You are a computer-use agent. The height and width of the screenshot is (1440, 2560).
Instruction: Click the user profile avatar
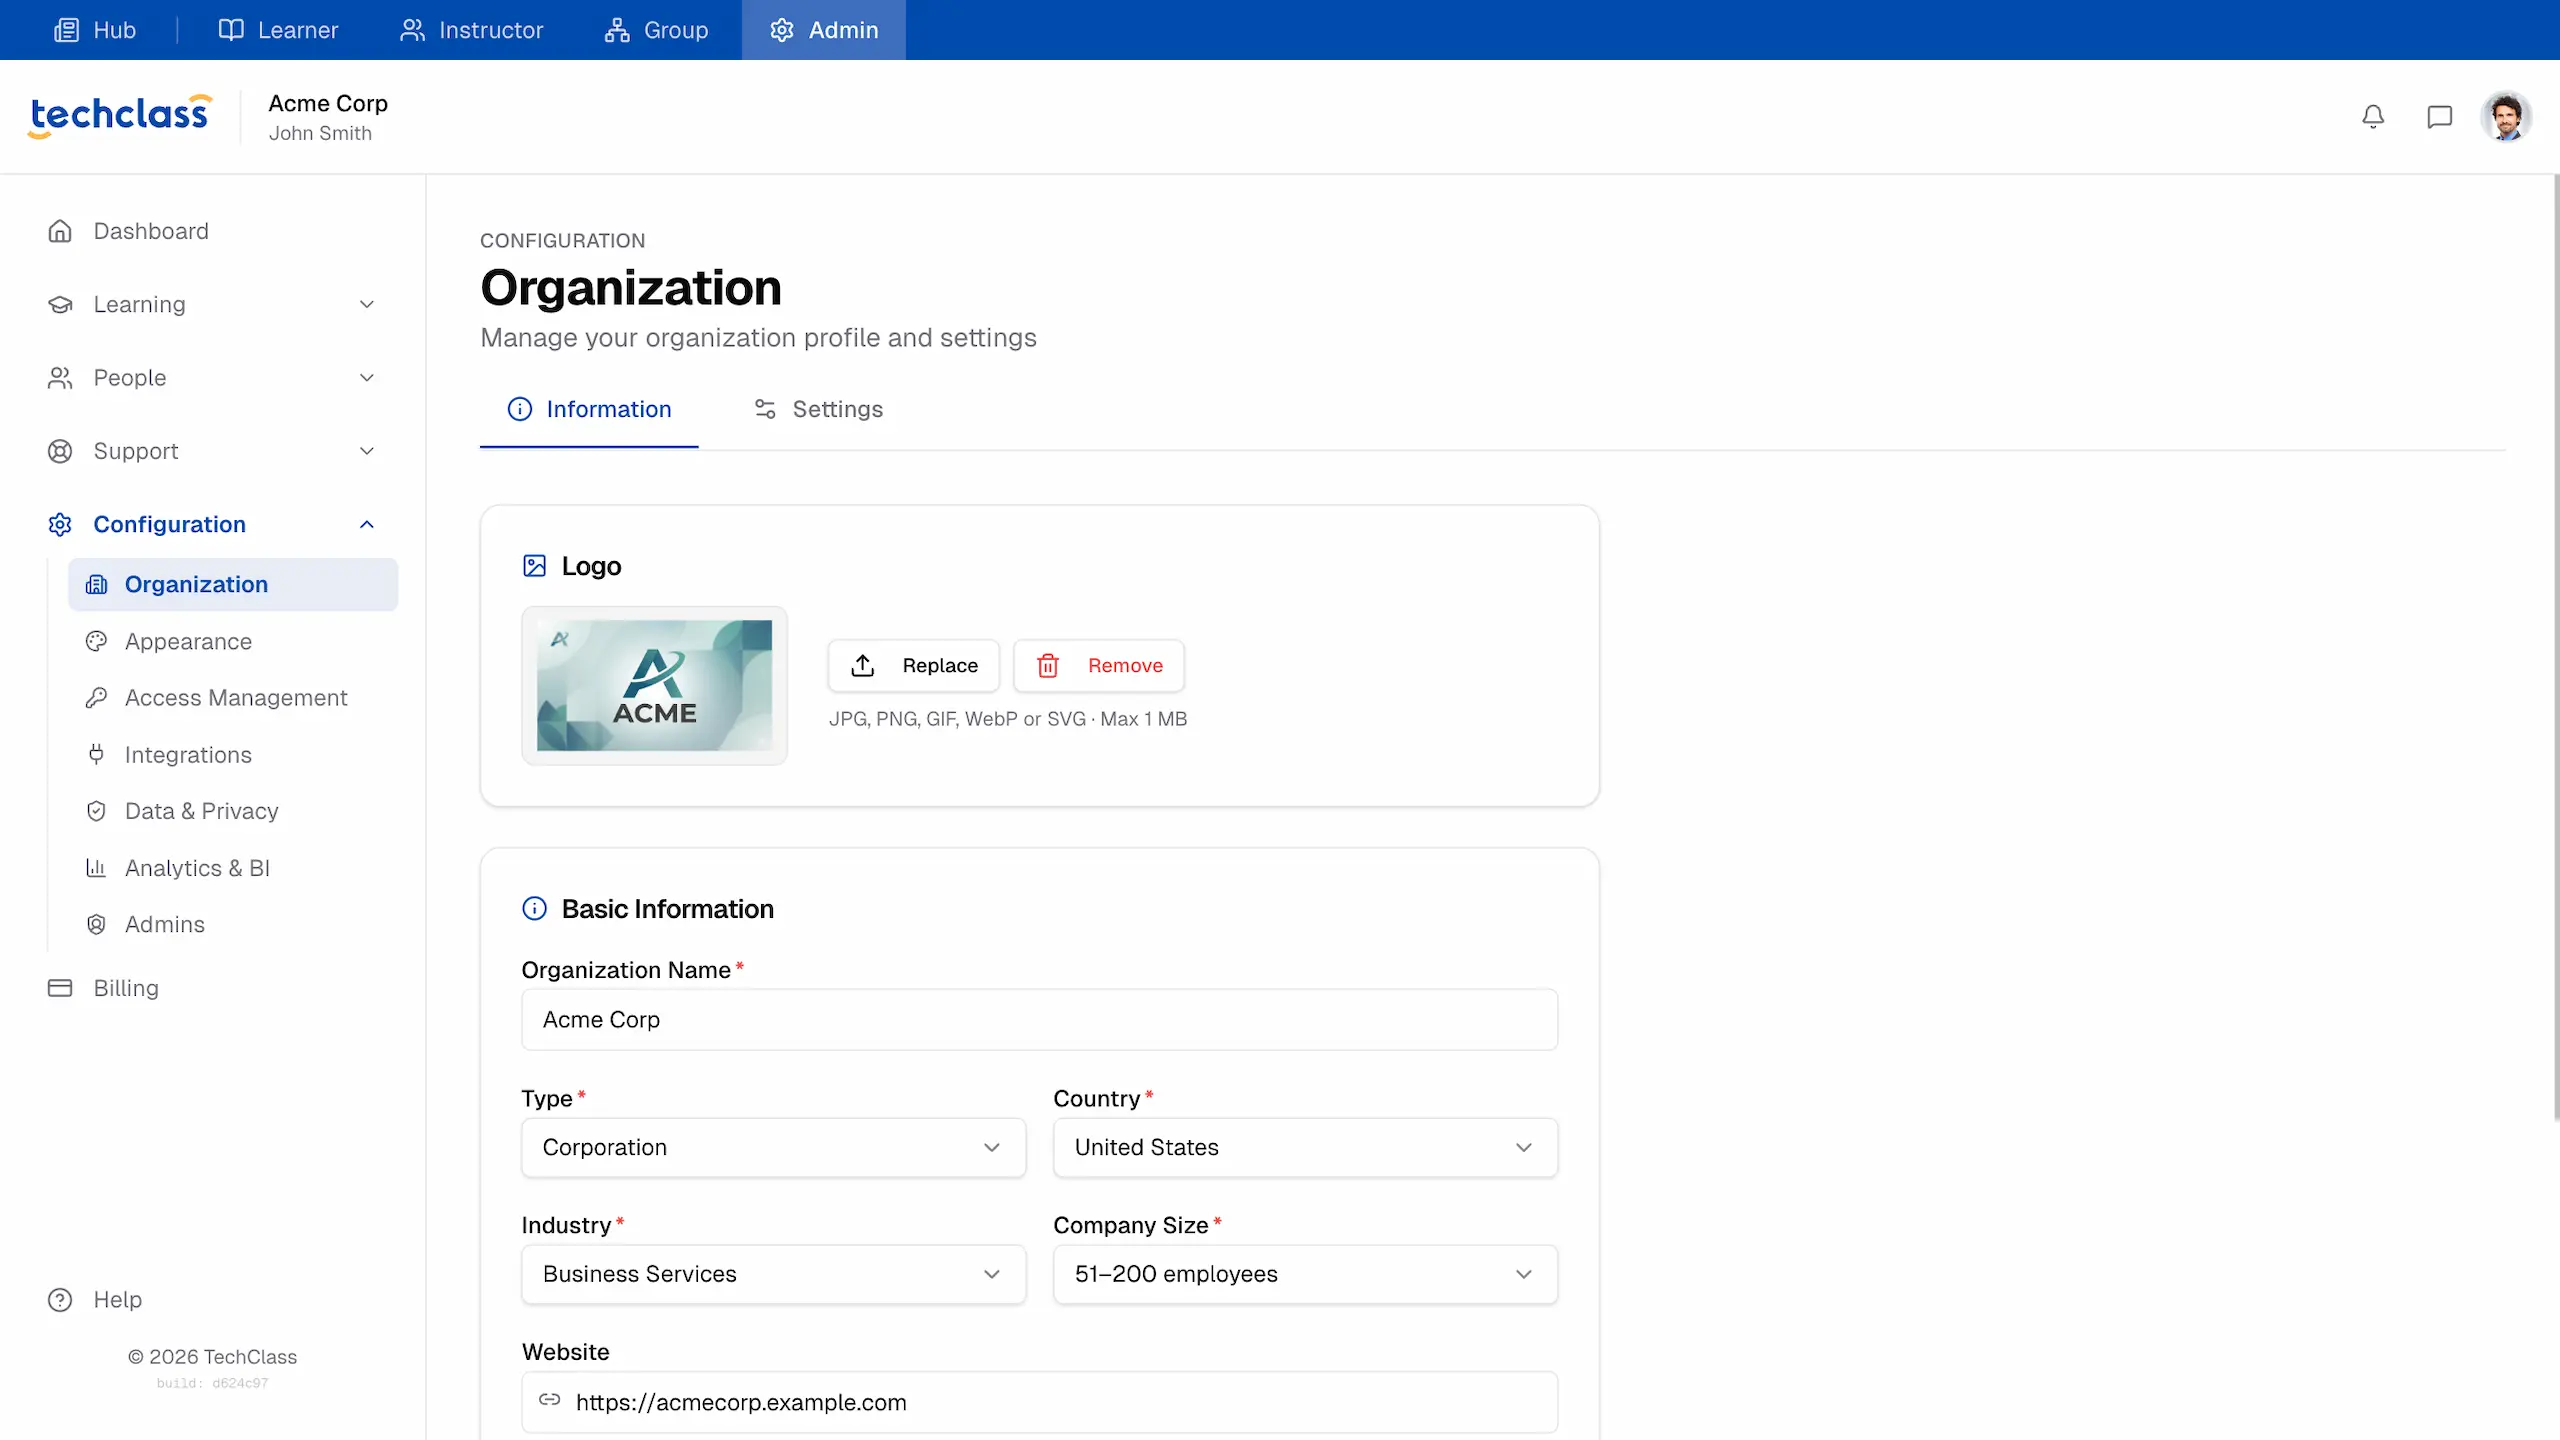click(x=2505, y=117)
